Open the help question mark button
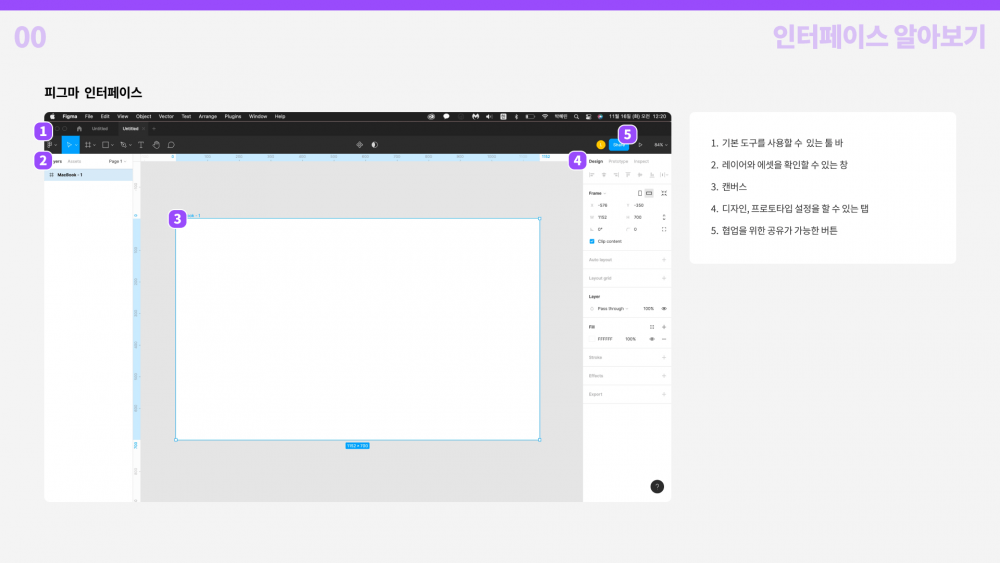 657,486
